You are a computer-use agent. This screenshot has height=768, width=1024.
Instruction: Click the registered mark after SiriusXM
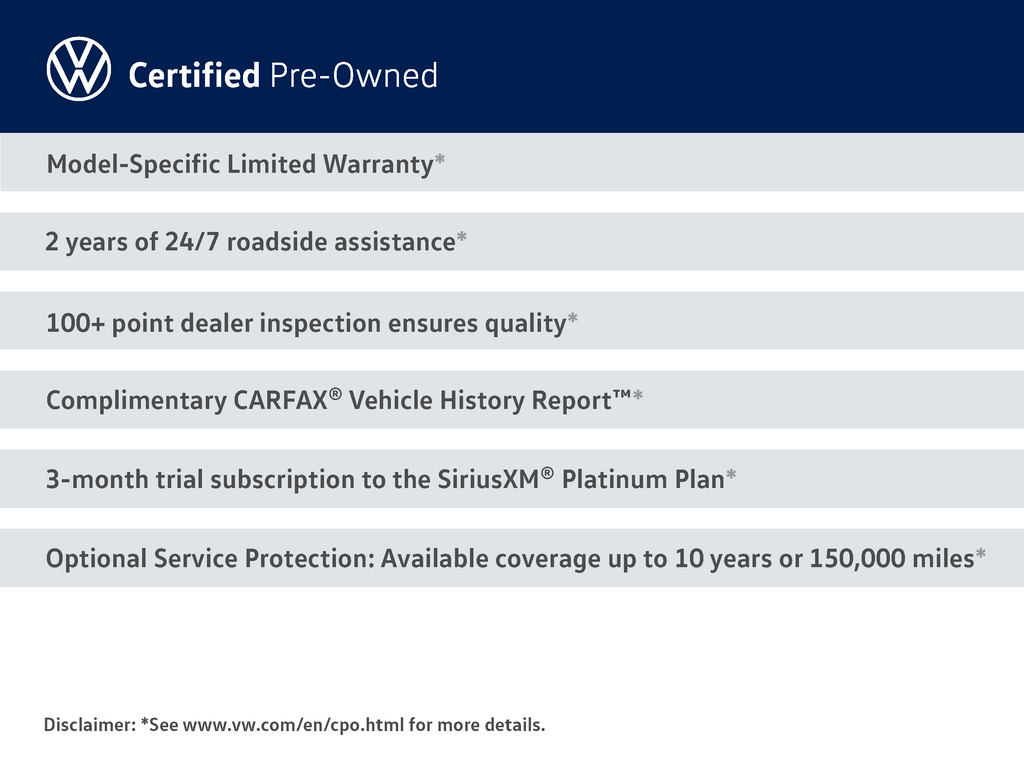(x=547, y=473)
